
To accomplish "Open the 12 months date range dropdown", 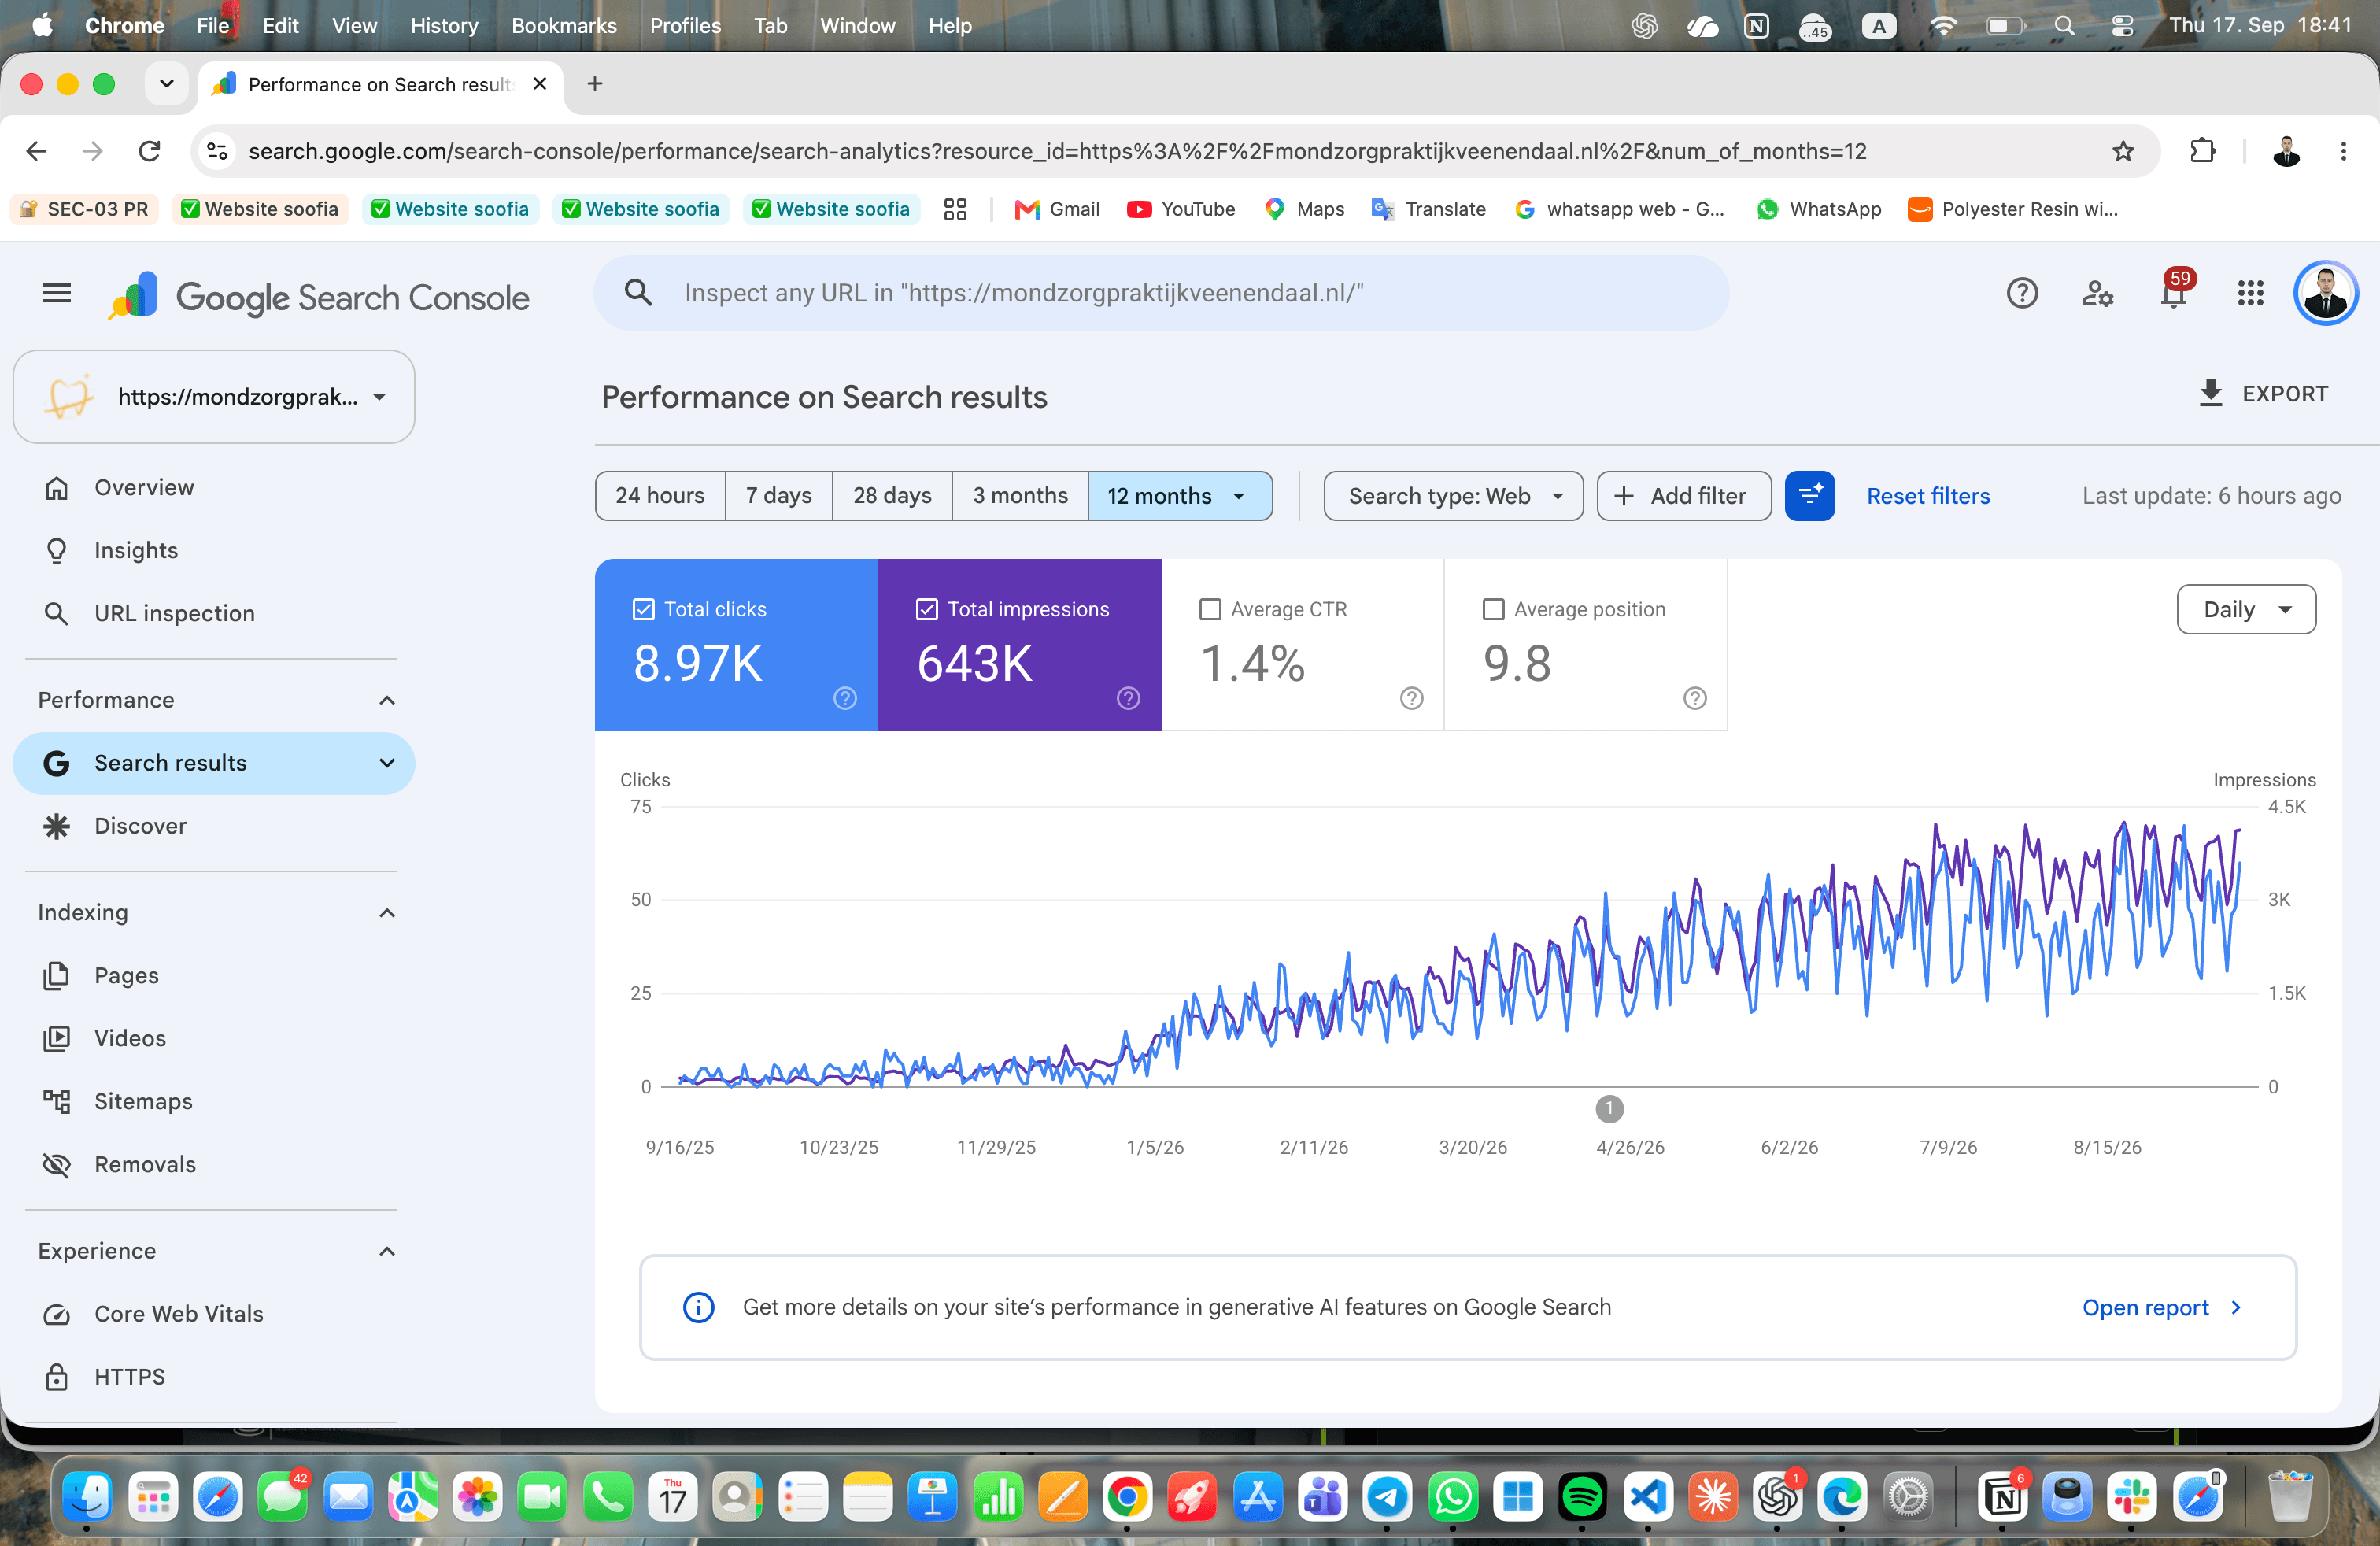I will pyautogui.click(x=1180, y=496).
